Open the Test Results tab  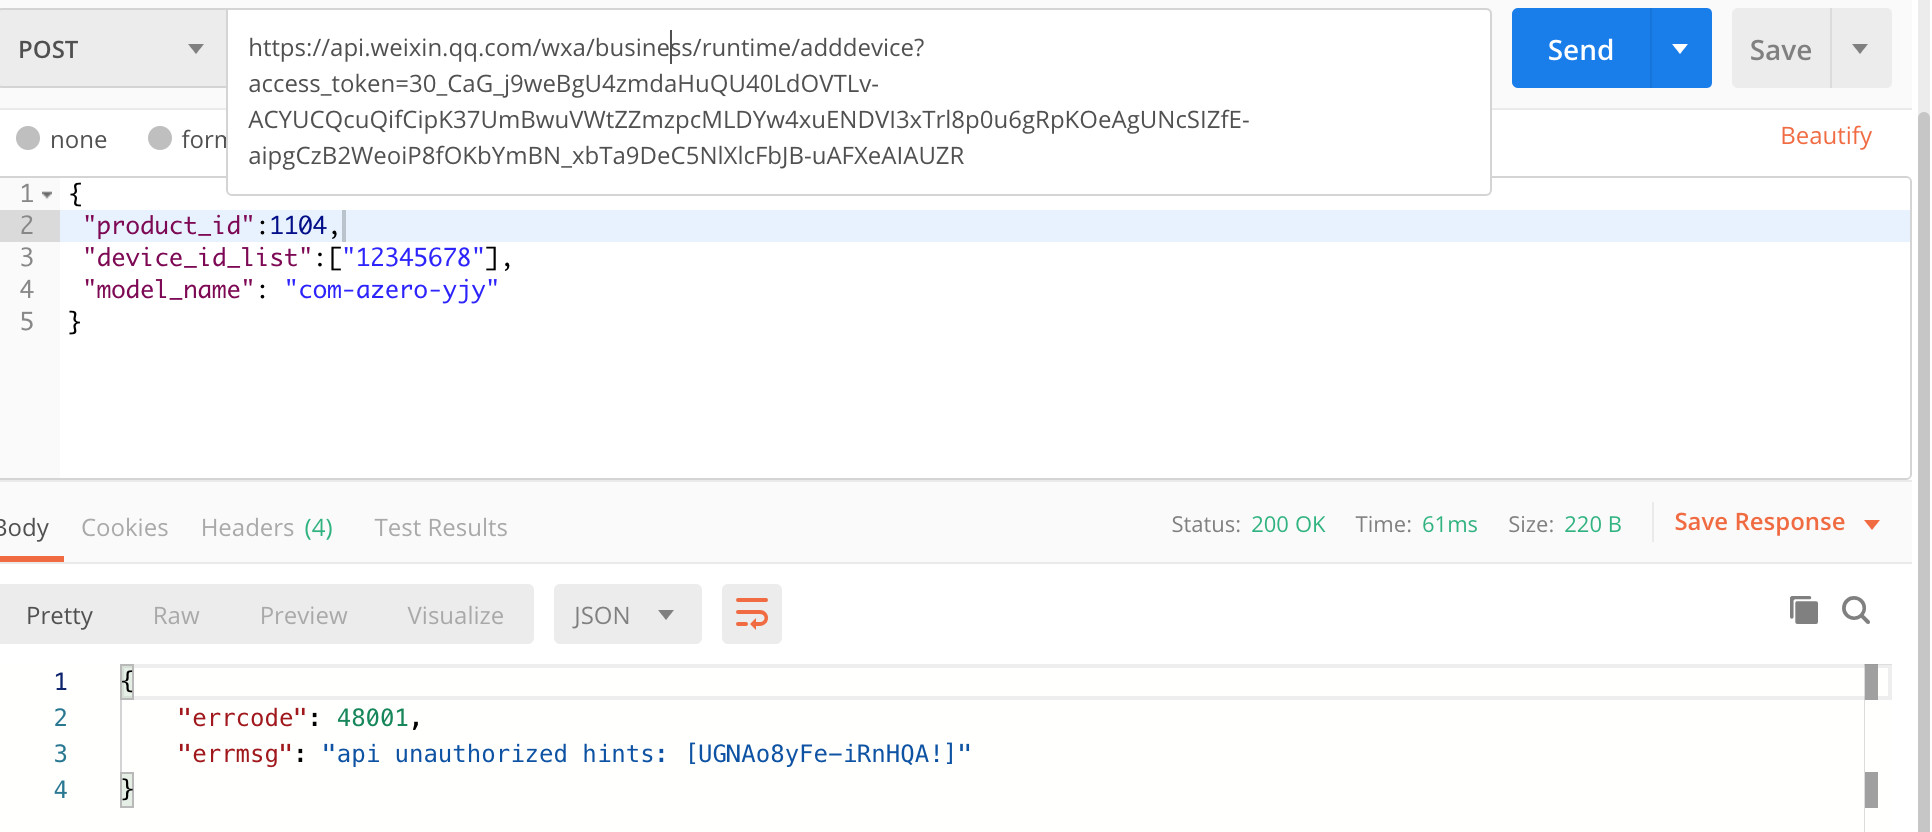[441, 528]
